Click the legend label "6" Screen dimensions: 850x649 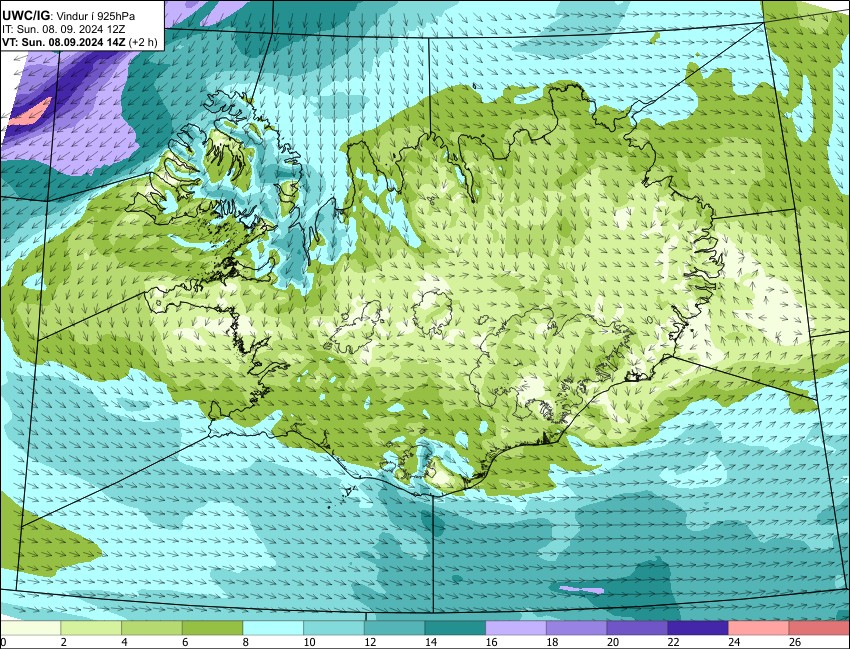[185, 642]
